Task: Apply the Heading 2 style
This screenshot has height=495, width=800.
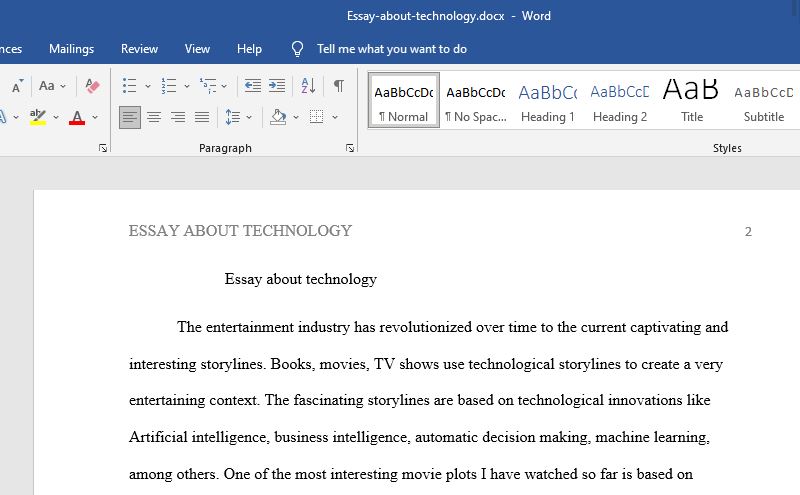Action: coord(620,100)
